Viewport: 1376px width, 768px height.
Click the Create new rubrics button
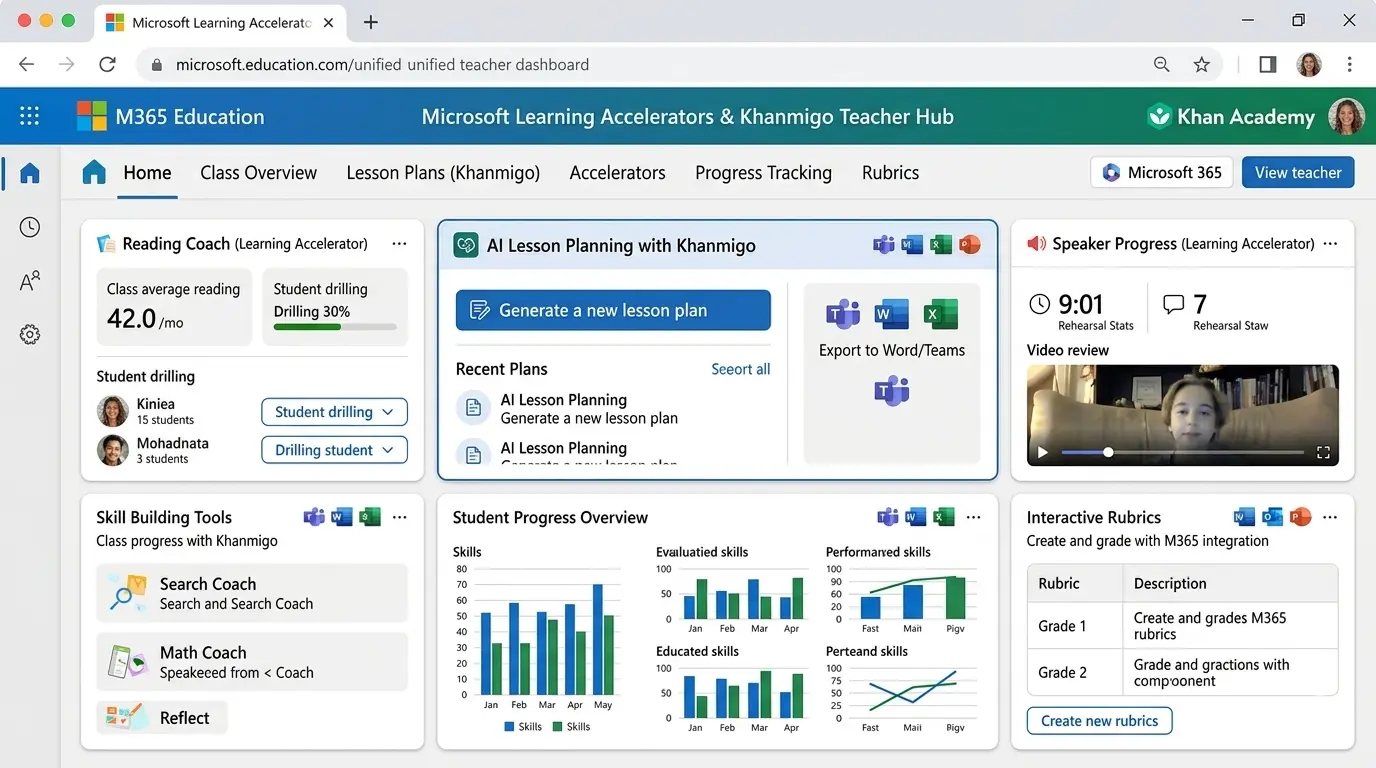[1099, 720]
